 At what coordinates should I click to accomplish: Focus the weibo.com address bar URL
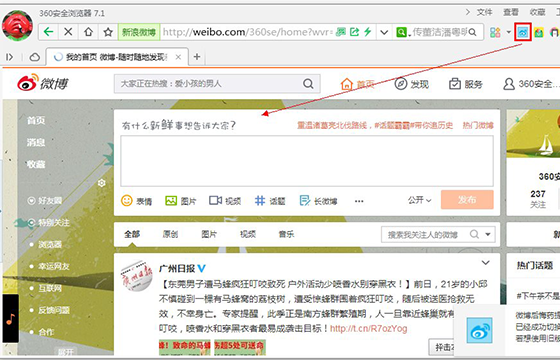click(x=247, y=32)
